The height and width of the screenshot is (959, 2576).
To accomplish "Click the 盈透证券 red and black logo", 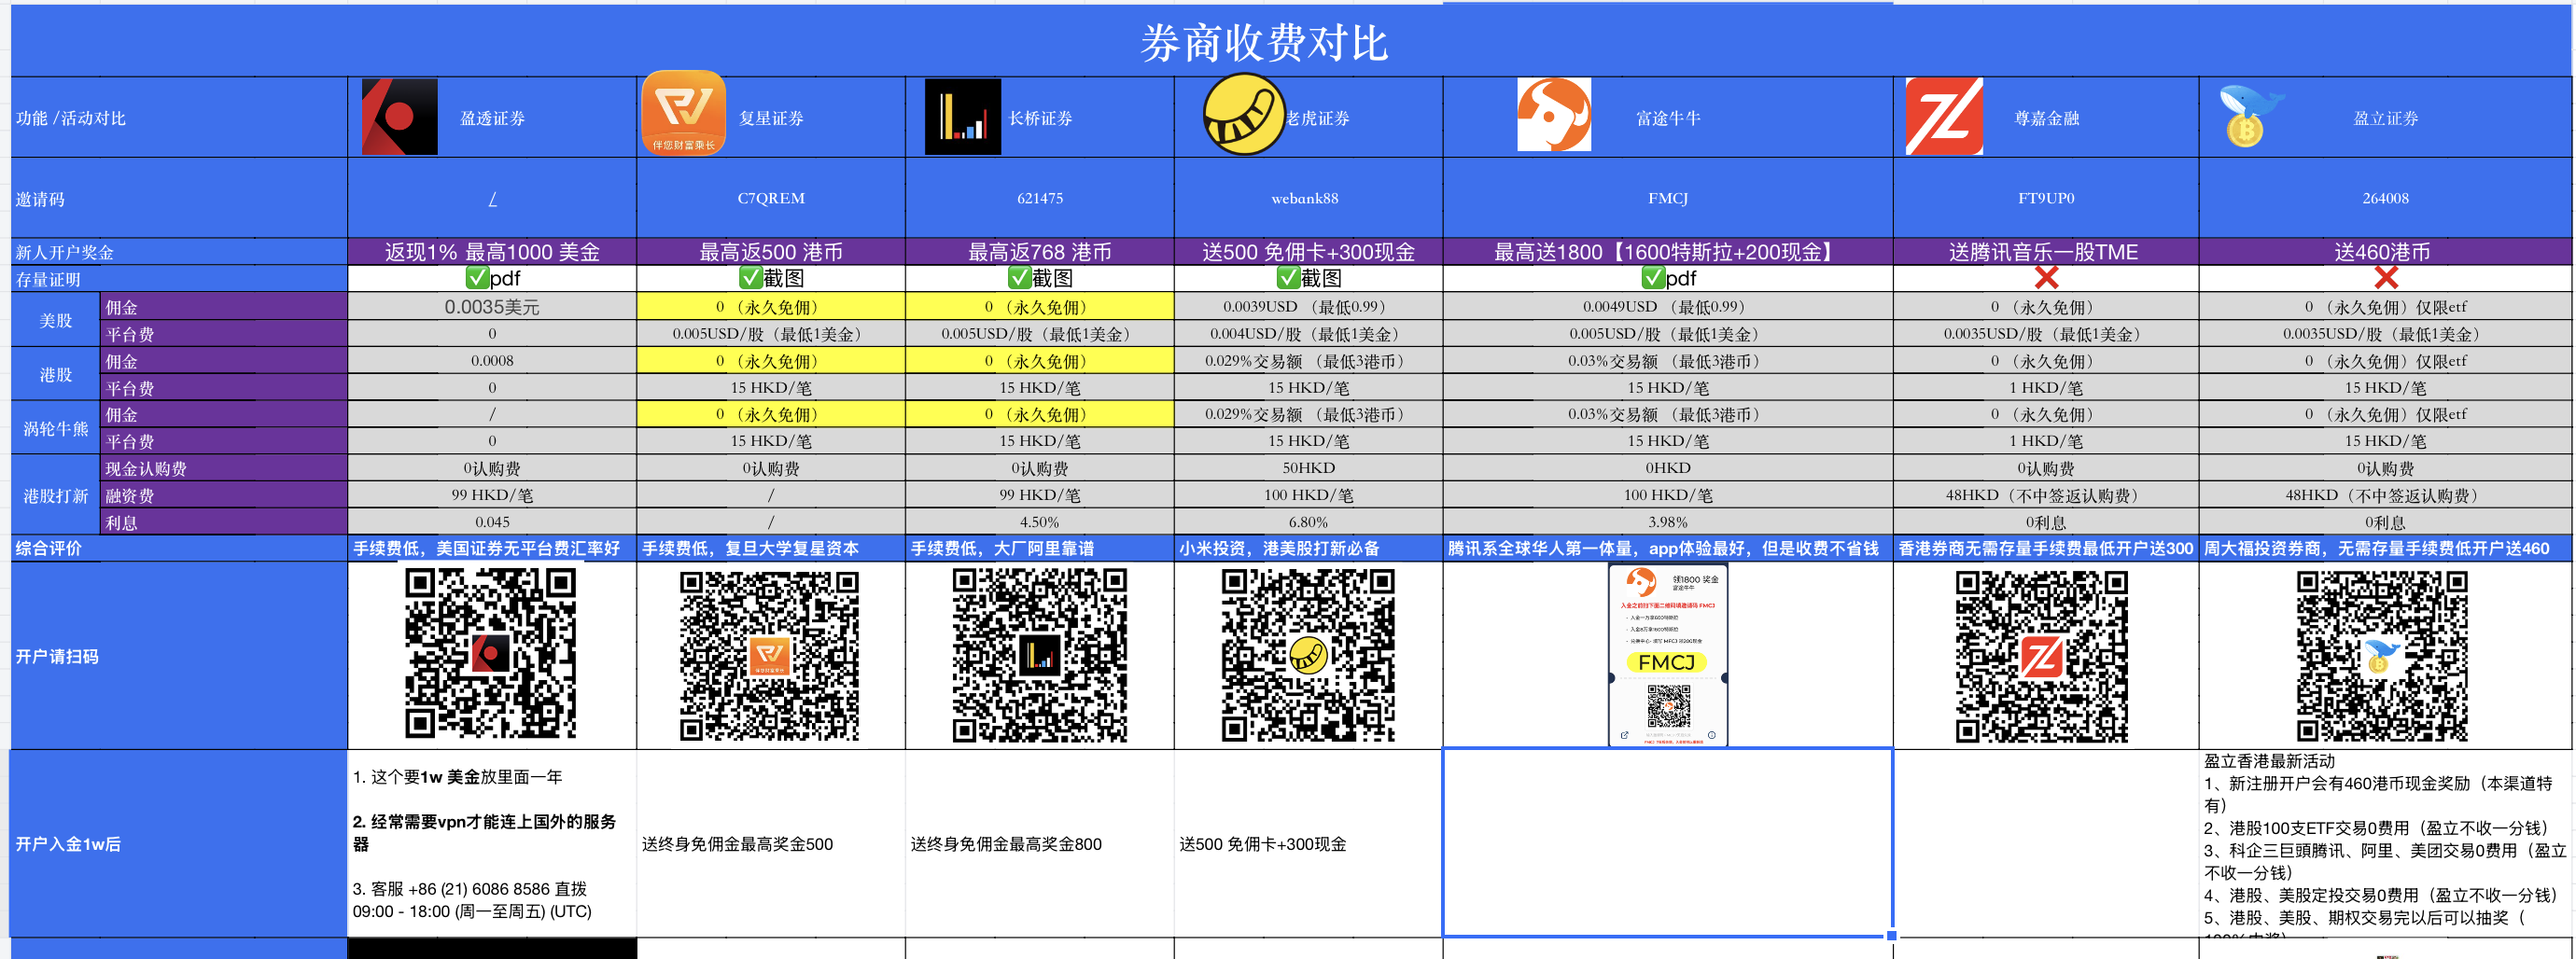I will pos(399,117).
